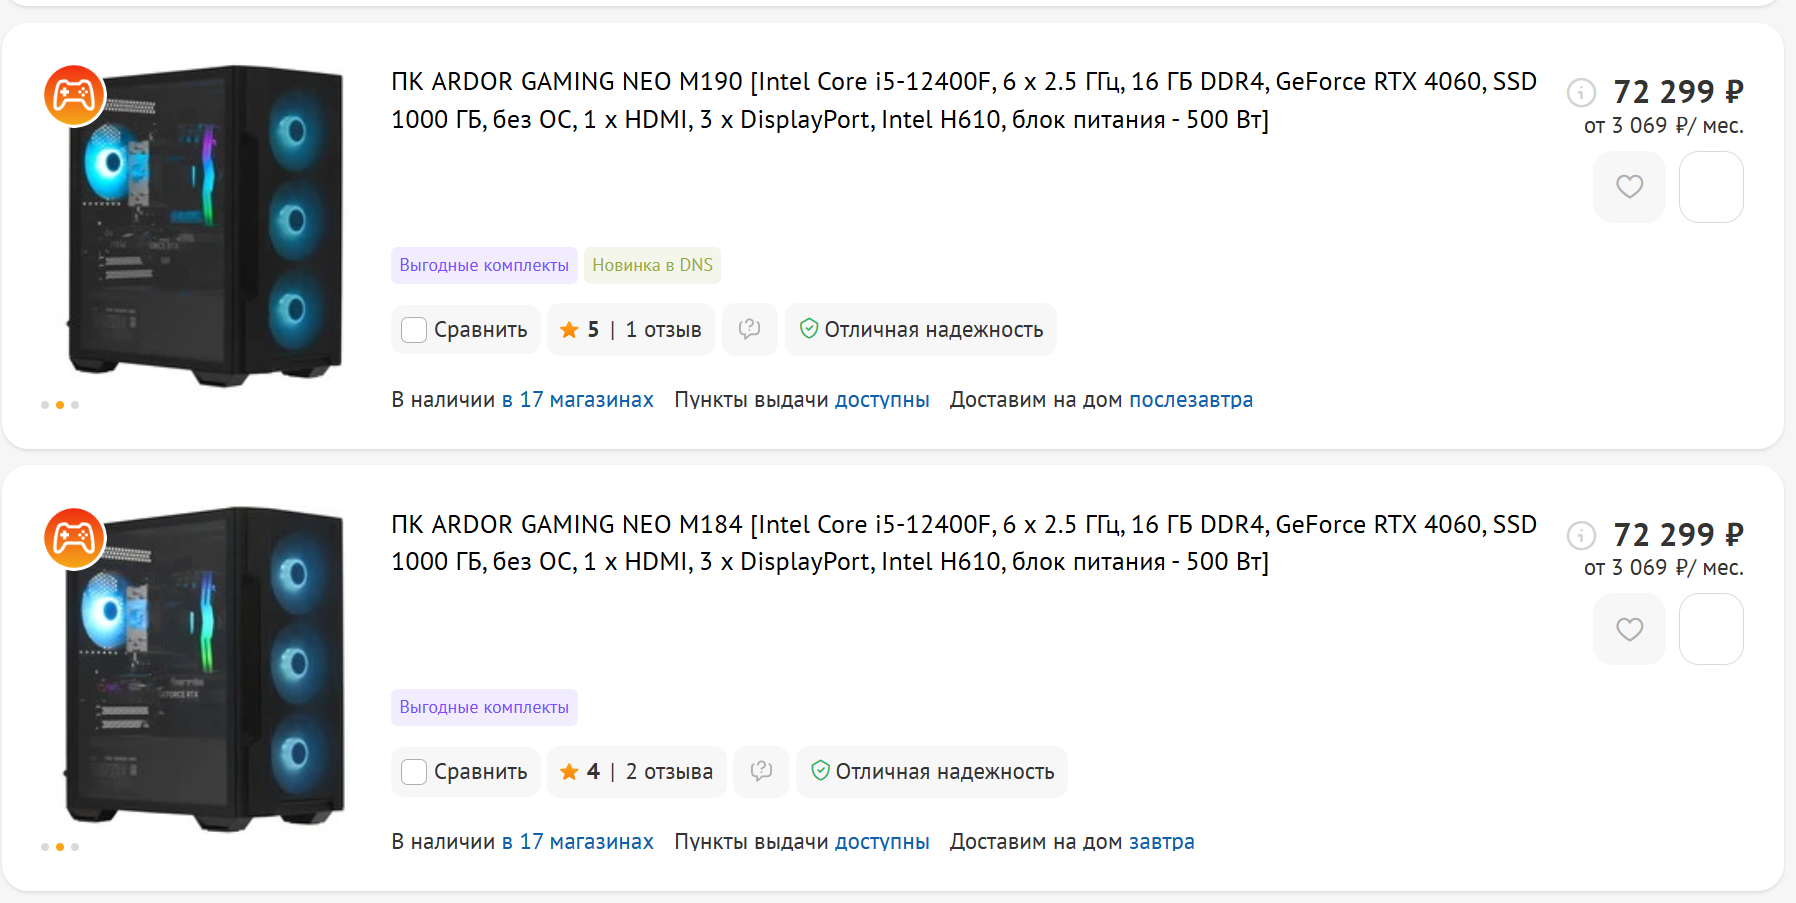Viewport: 1796px width, 903px height.
Task: Click 'послезавтра' delivery link
Action: [x=1191, y=399]
